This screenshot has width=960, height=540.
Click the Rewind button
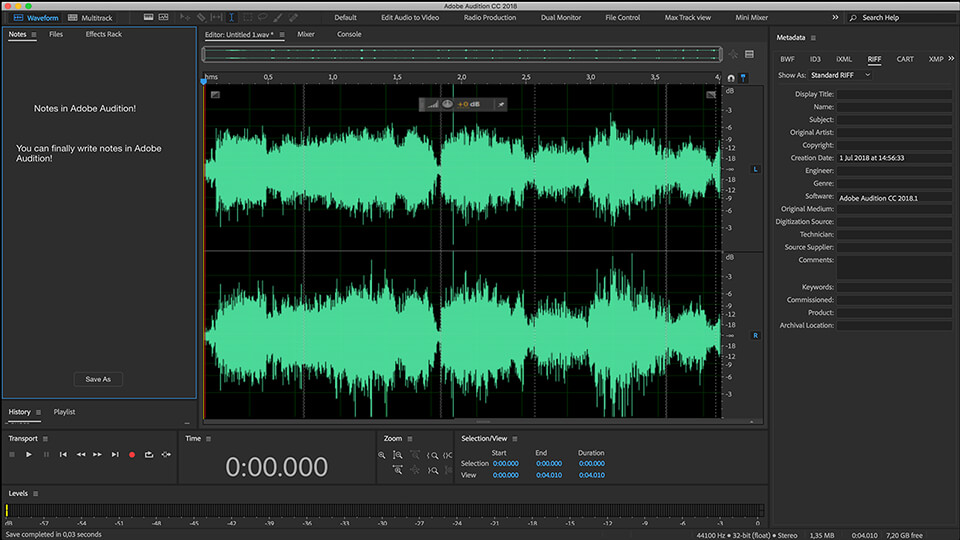click(x=80, y=455)
